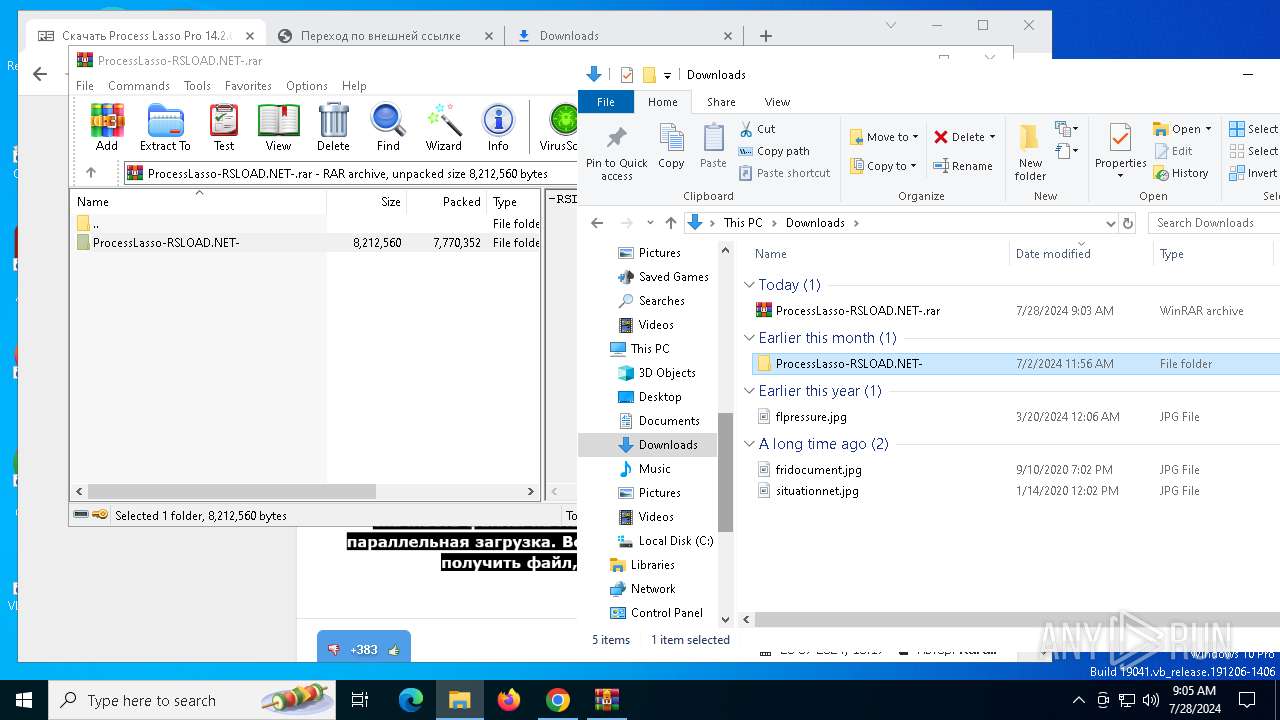Click the Test icon in WinRAR toolbar

(x=224, y=127)
